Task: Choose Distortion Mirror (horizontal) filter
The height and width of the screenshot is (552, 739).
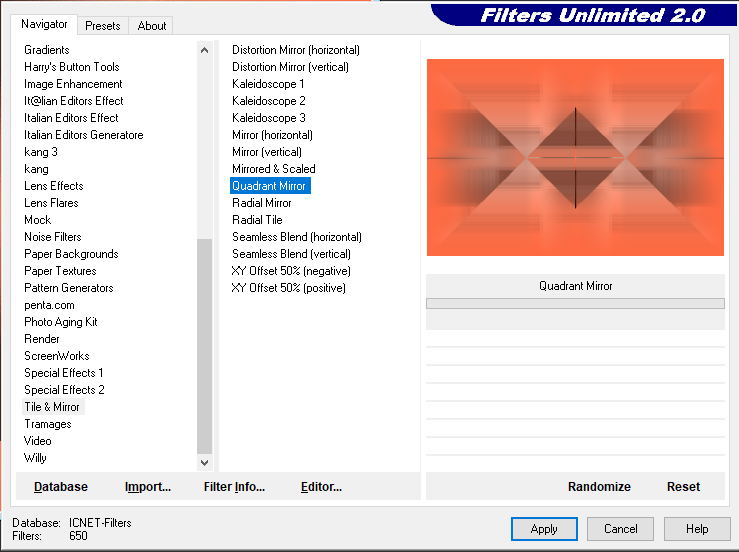Action: point(296,50)
